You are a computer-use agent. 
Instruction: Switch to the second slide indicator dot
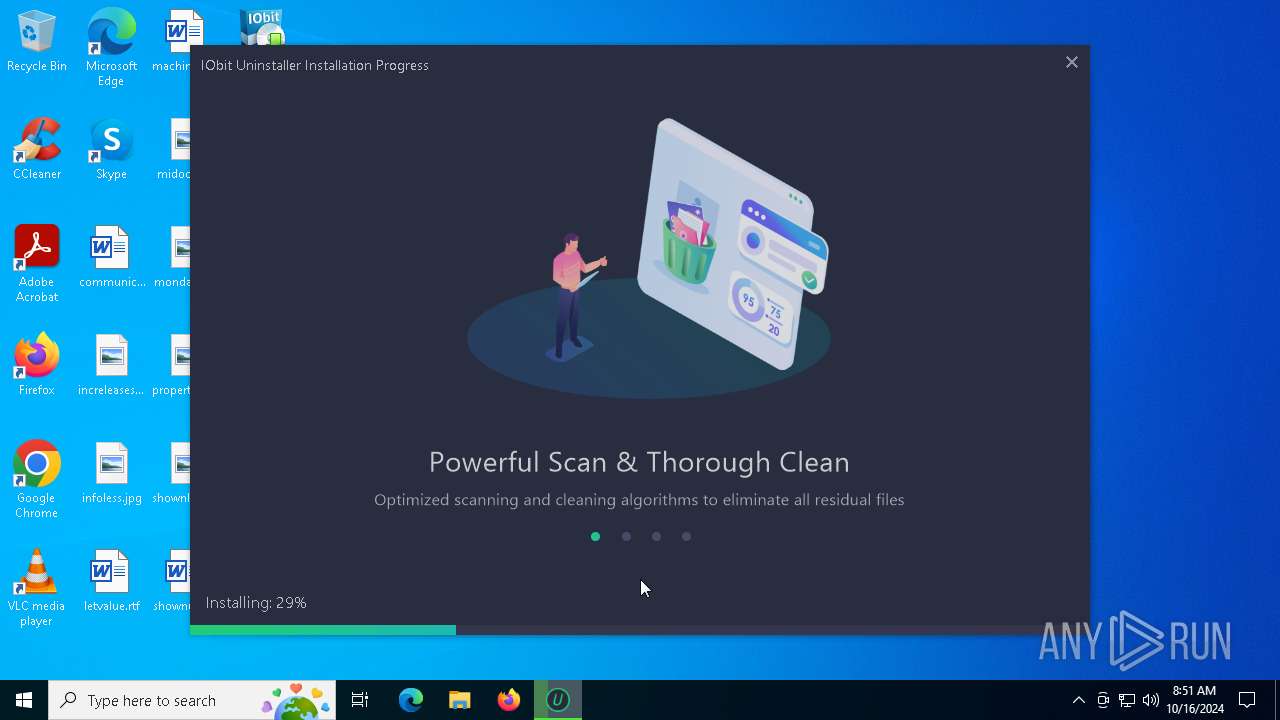click(626, 537)
